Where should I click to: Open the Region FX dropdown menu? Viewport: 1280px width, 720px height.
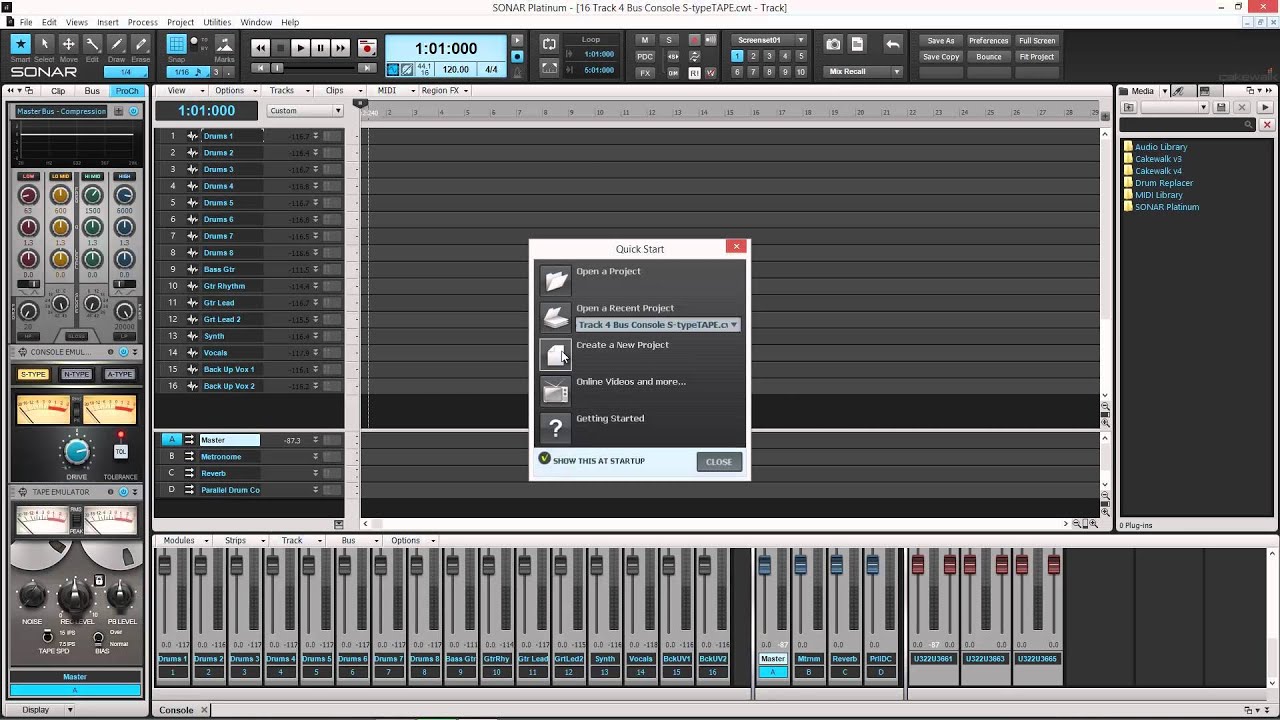[x=445, y=91]
